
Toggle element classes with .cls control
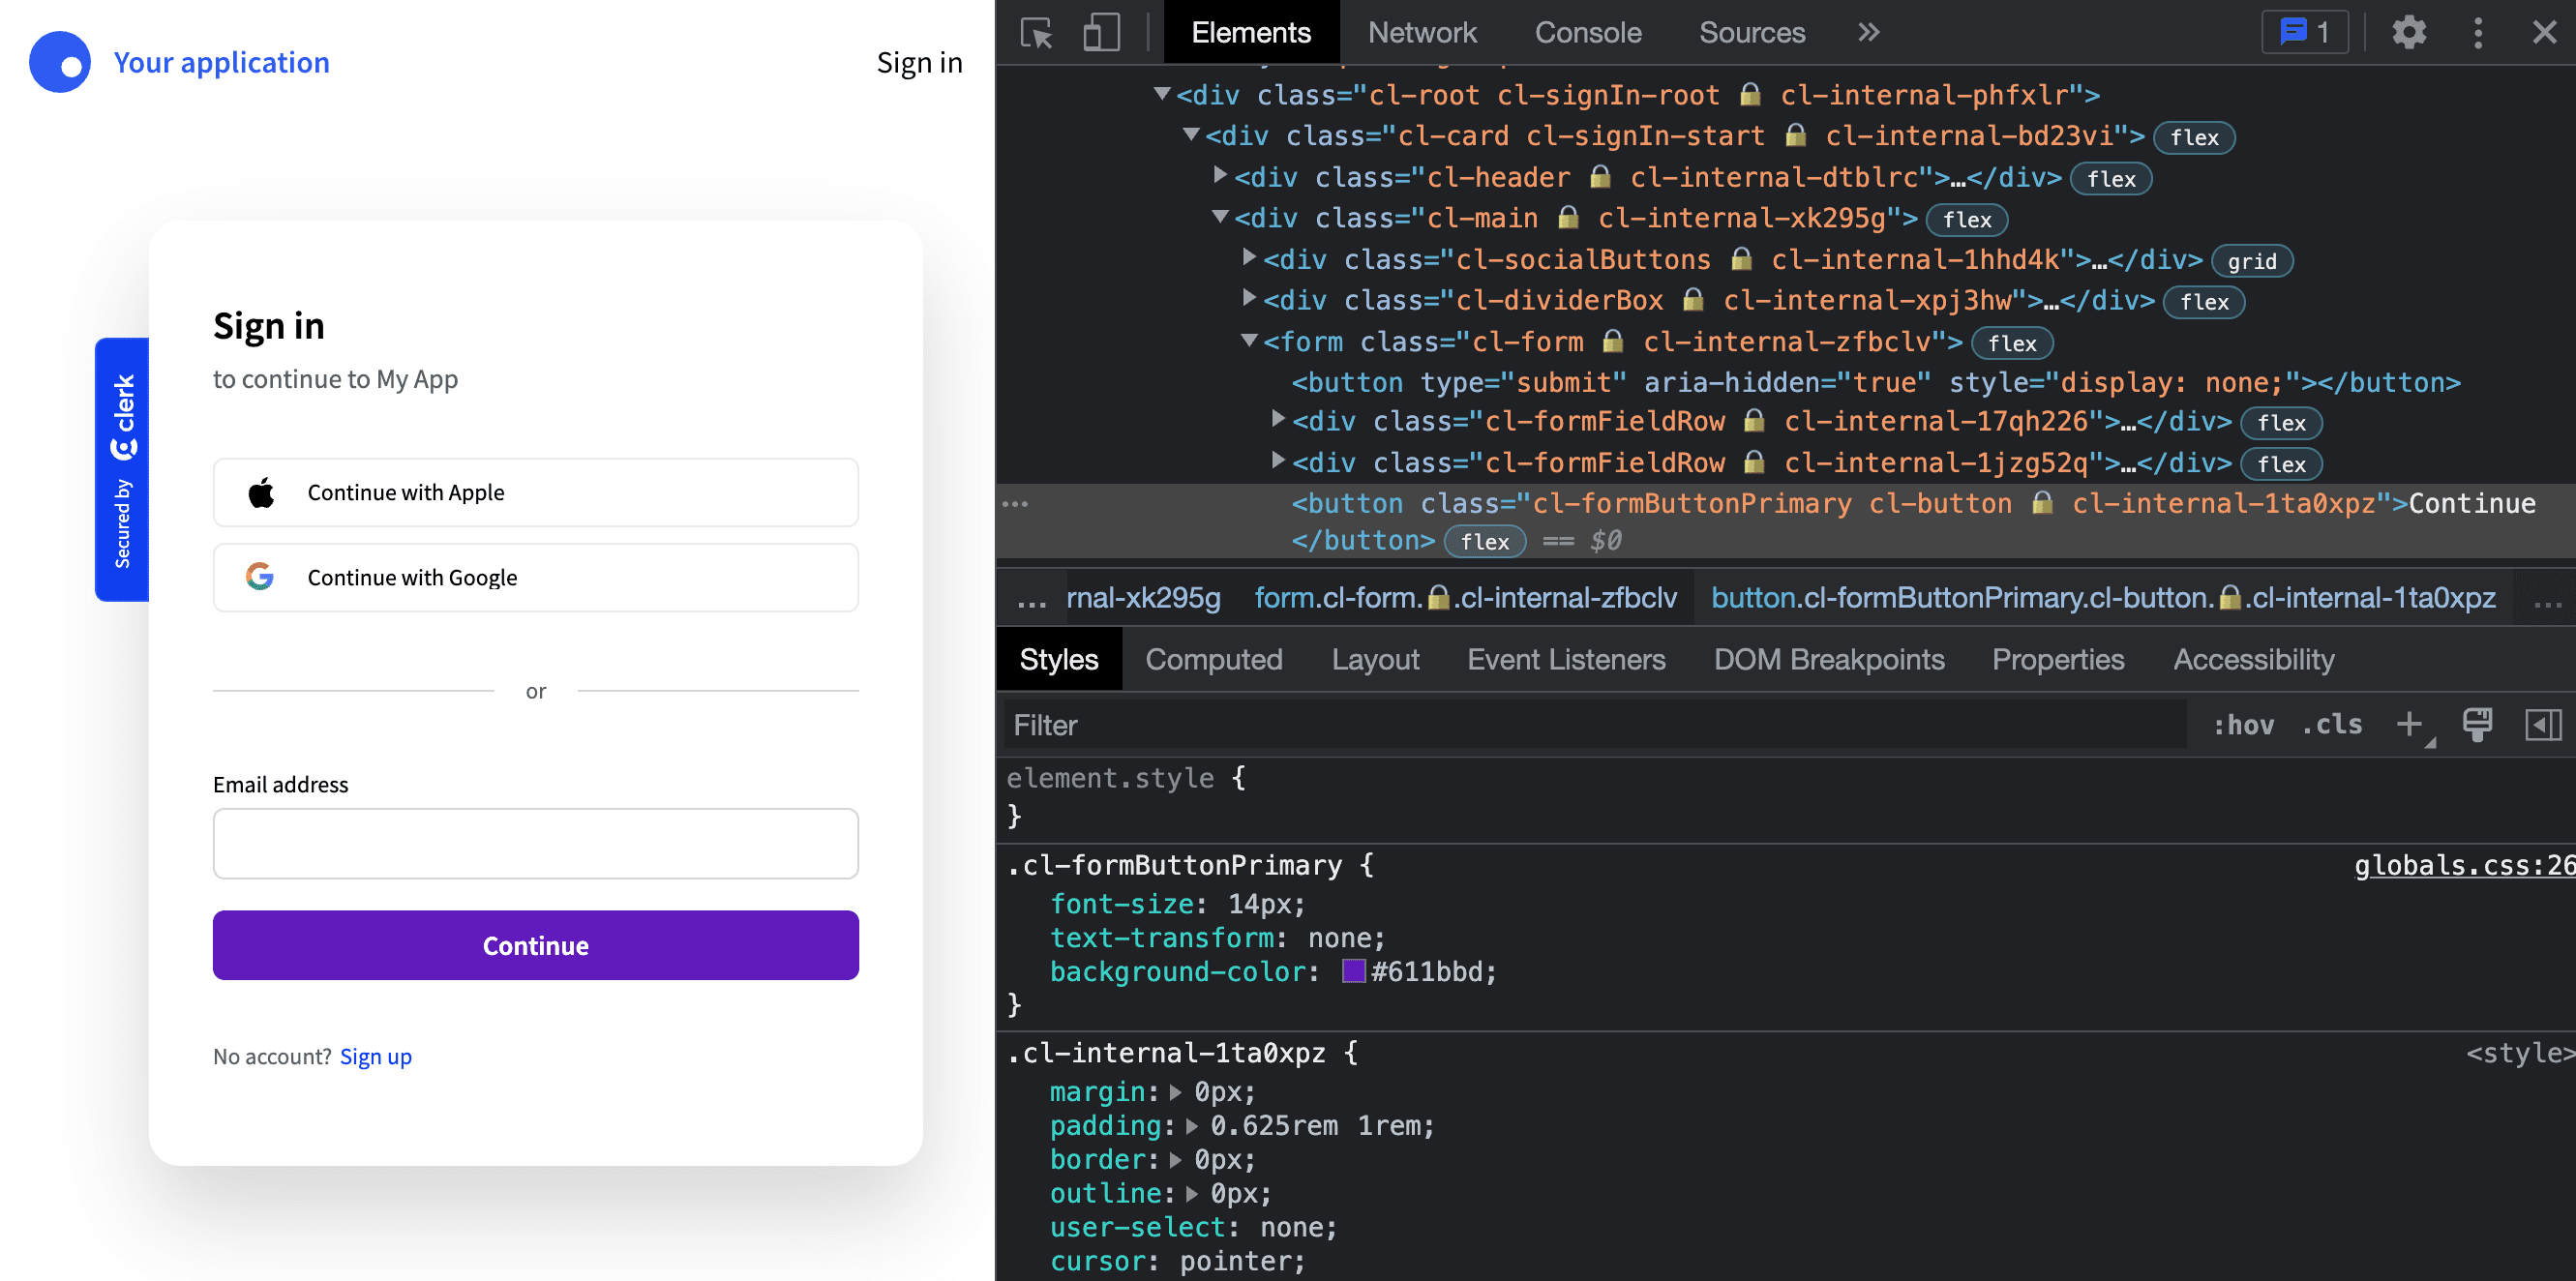coord(2332,724)
